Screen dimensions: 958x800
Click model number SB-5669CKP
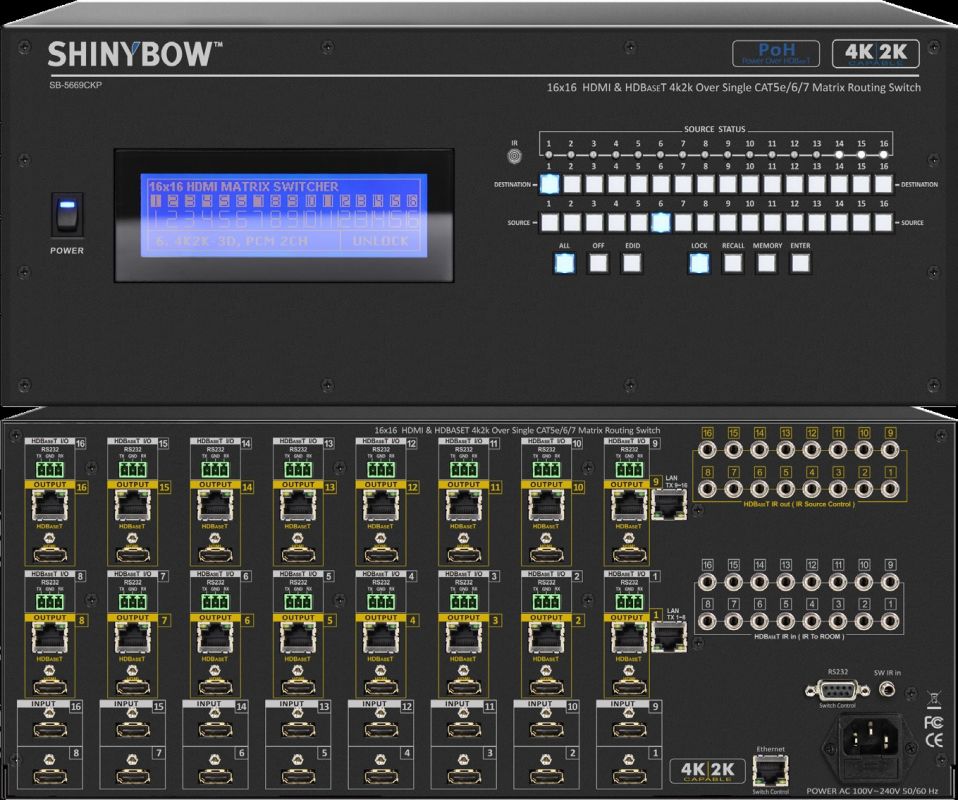click(76, 85)
